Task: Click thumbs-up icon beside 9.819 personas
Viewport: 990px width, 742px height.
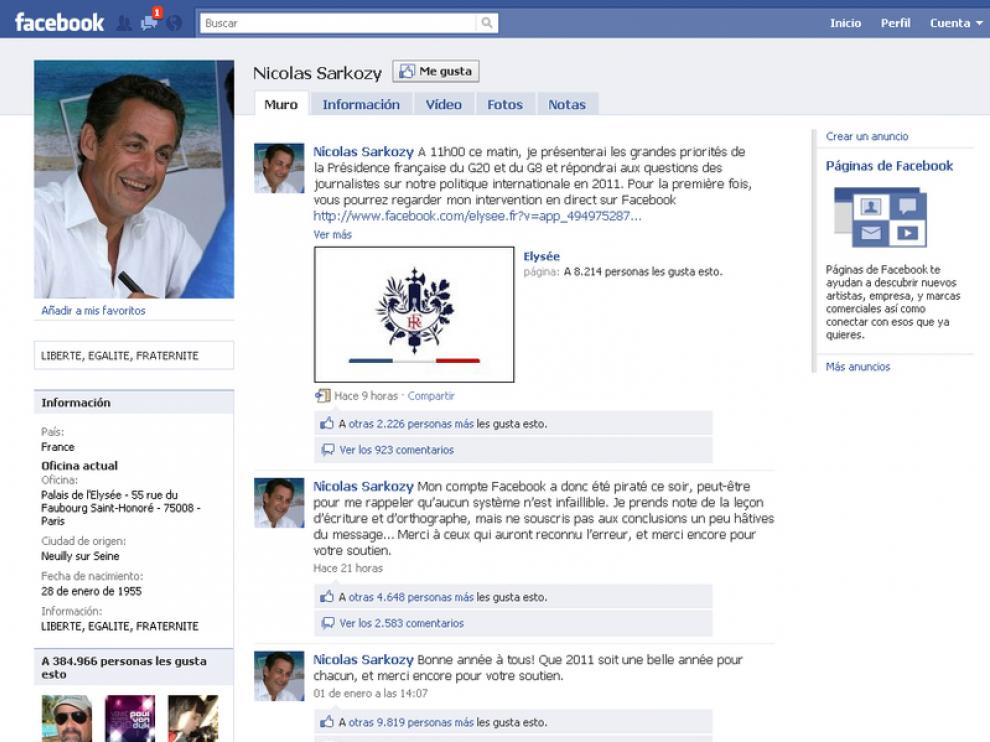Action: coord(326,722)
